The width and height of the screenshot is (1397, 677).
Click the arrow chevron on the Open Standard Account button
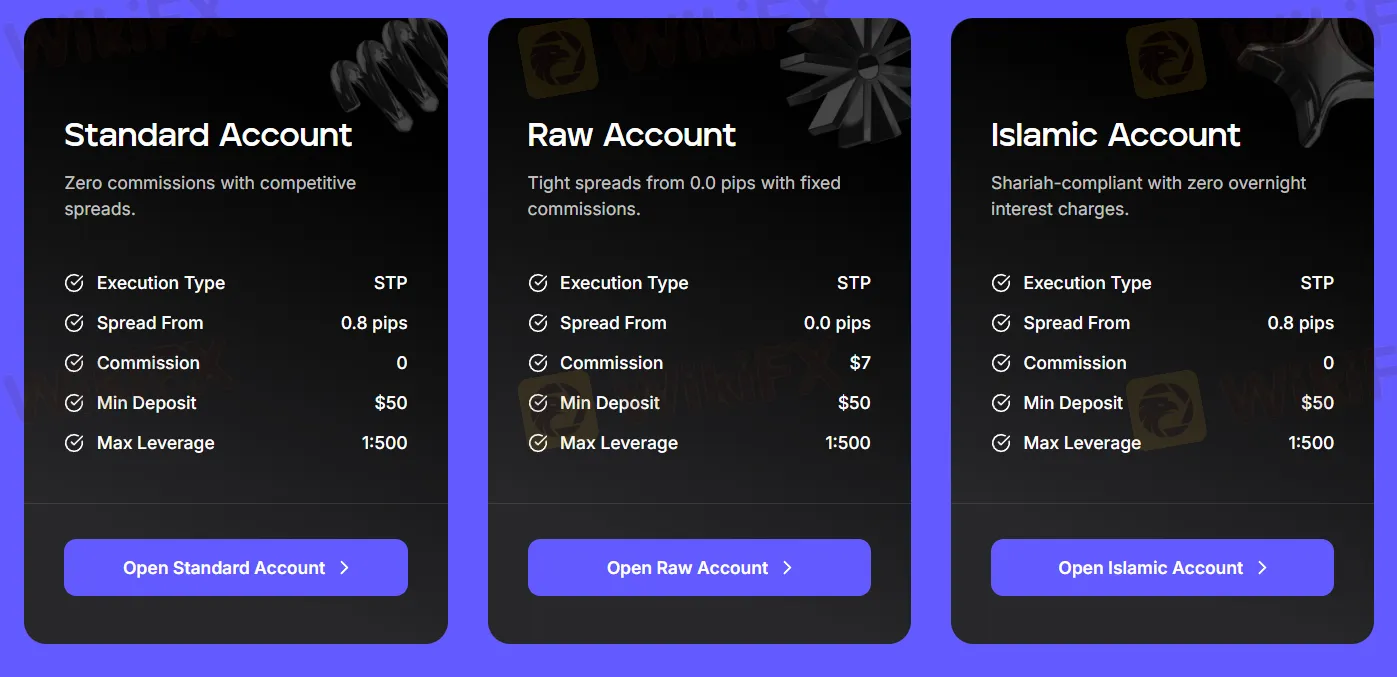pos(344,567)
